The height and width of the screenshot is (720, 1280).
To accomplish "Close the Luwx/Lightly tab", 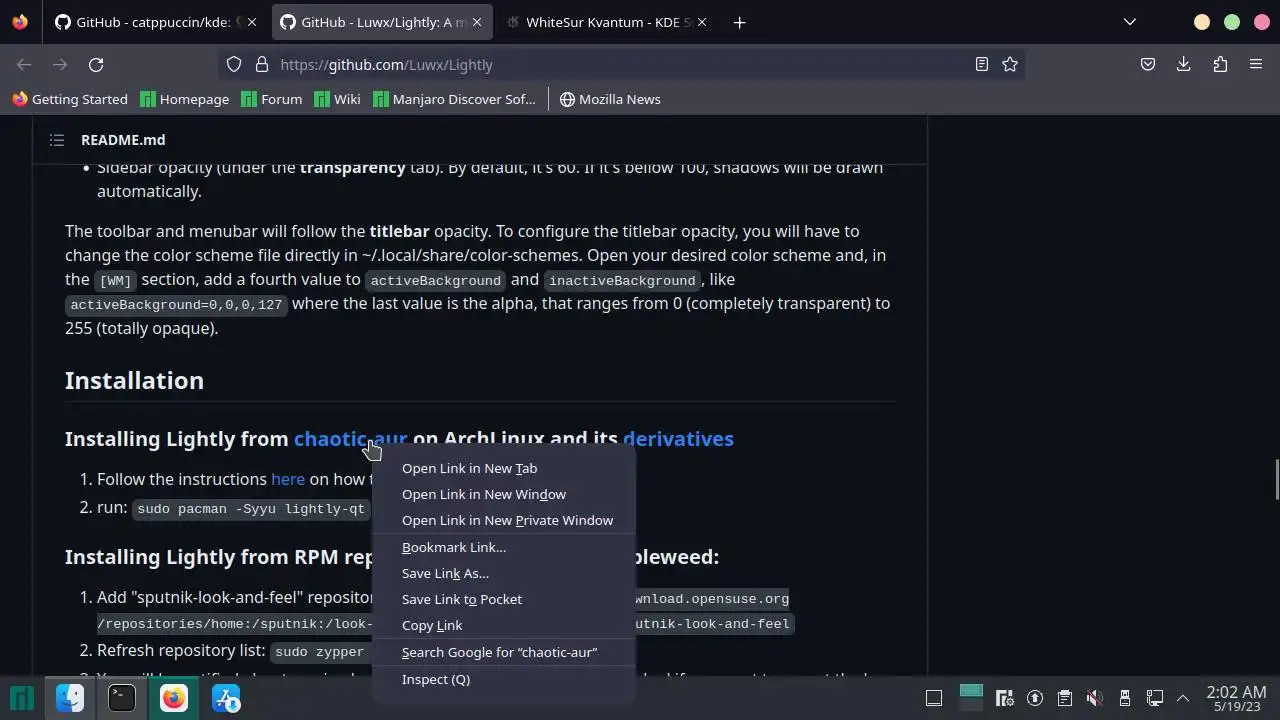I will pos(475,22).
